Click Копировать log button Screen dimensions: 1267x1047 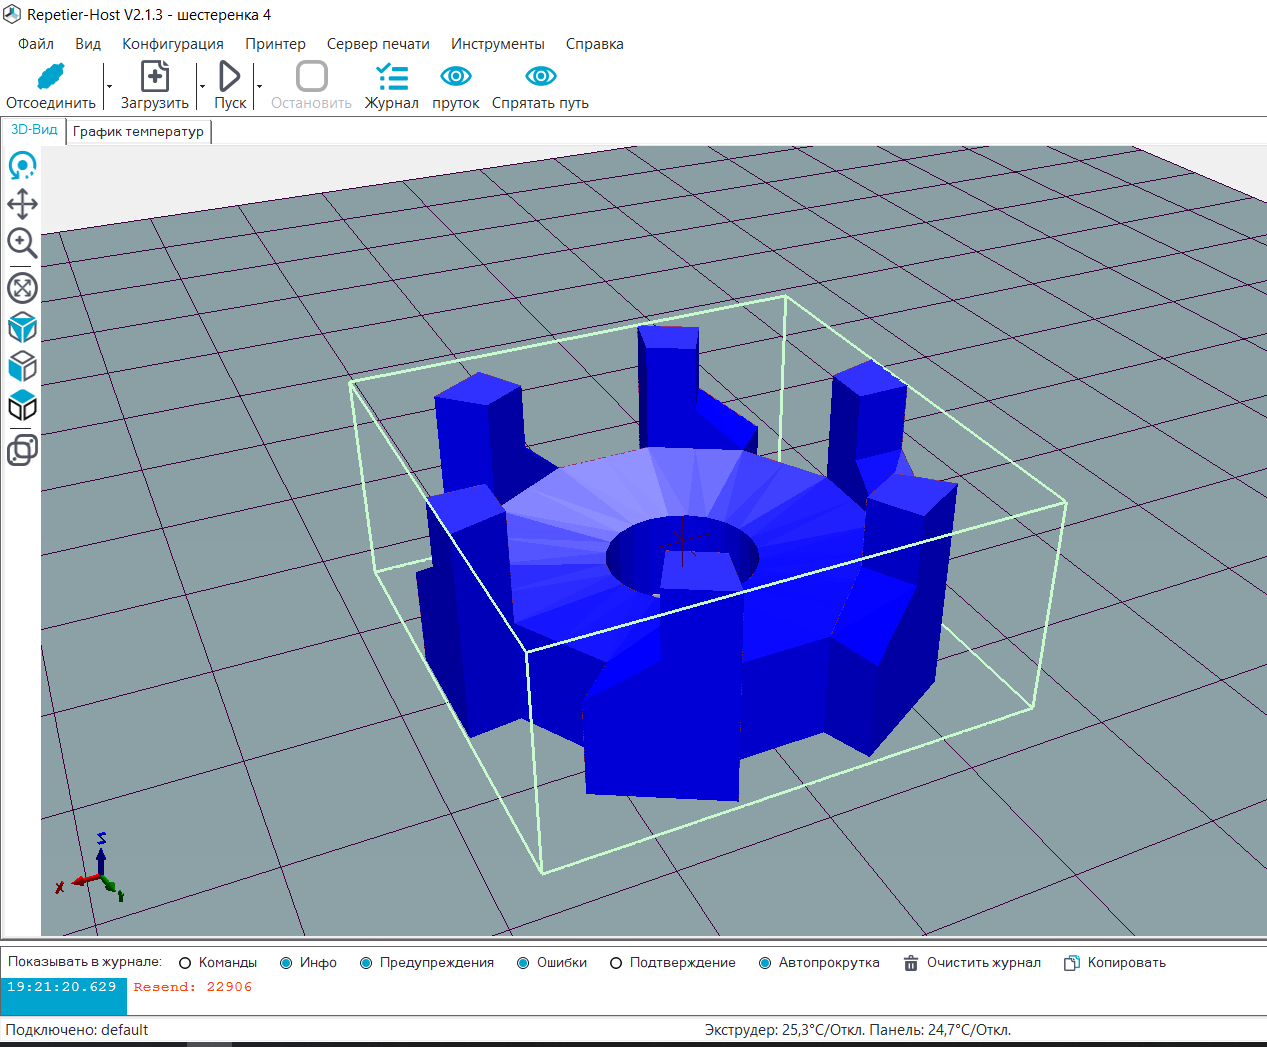(x=1115, y=963)
